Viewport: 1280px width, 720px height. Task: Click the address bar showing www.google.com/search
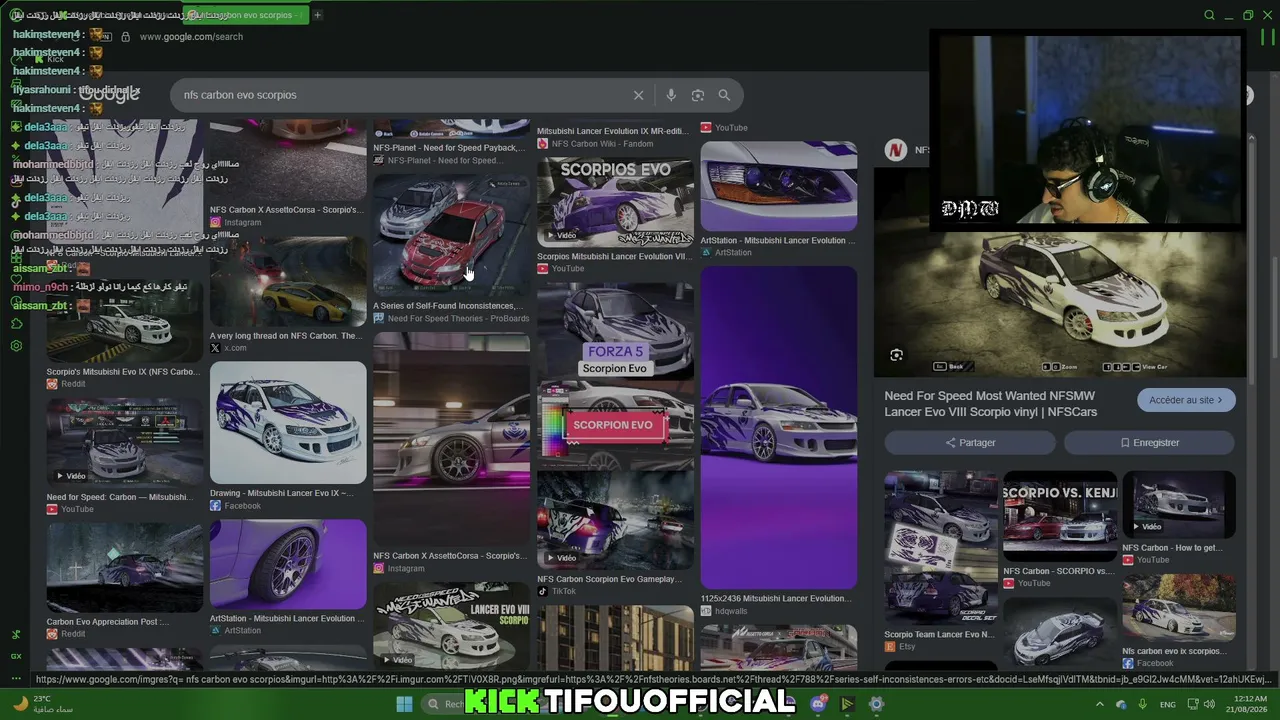click(191, 37)
